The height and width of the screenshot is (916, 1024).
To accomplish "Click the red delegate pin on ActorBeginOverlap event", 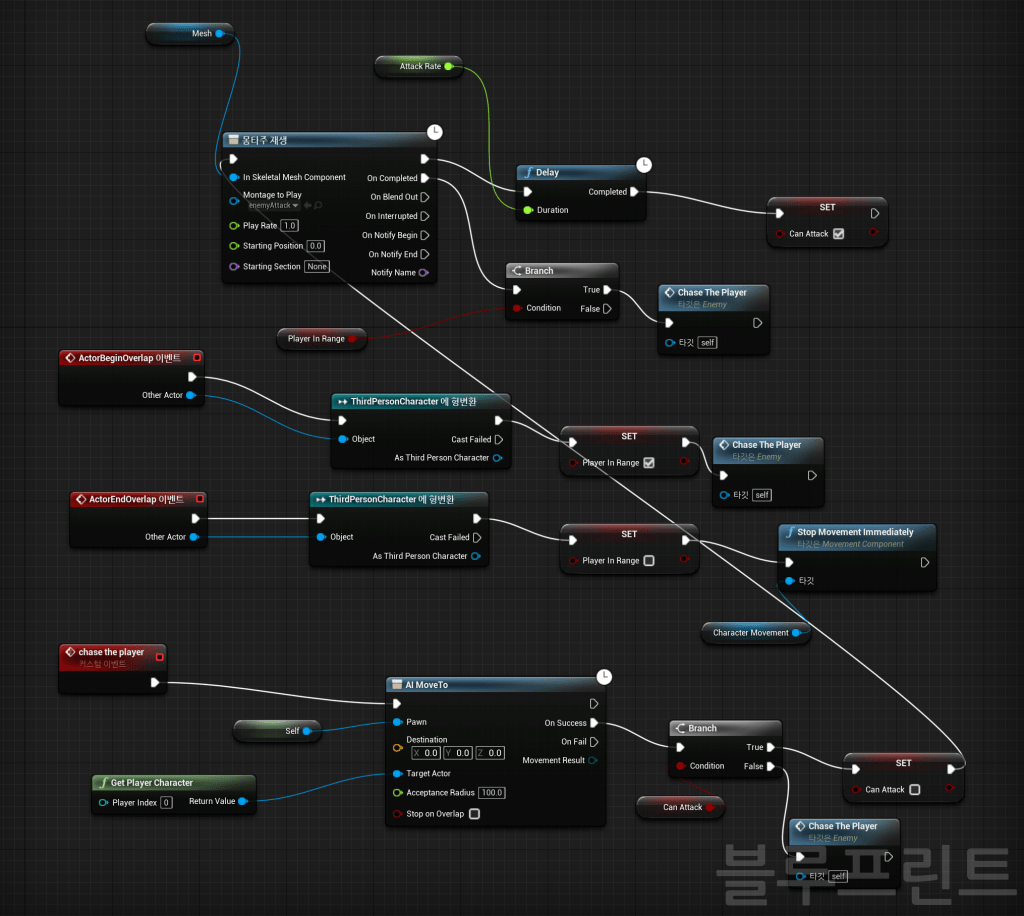I will (x=197, y=357).
